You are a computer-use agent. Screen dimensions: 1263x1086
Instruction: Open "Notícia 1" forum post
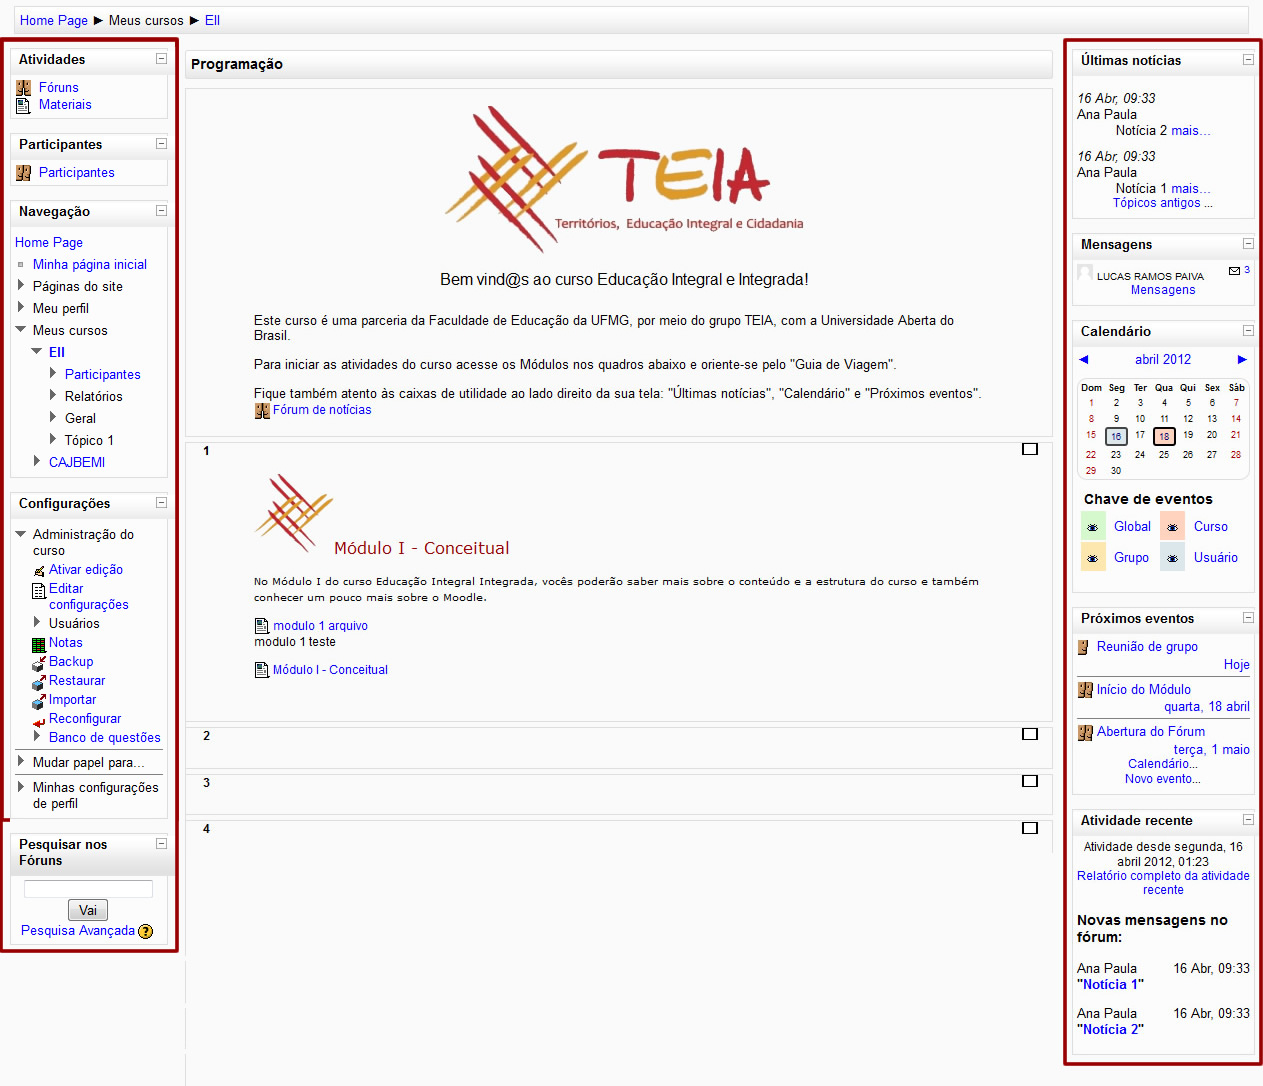[1110, 985]
